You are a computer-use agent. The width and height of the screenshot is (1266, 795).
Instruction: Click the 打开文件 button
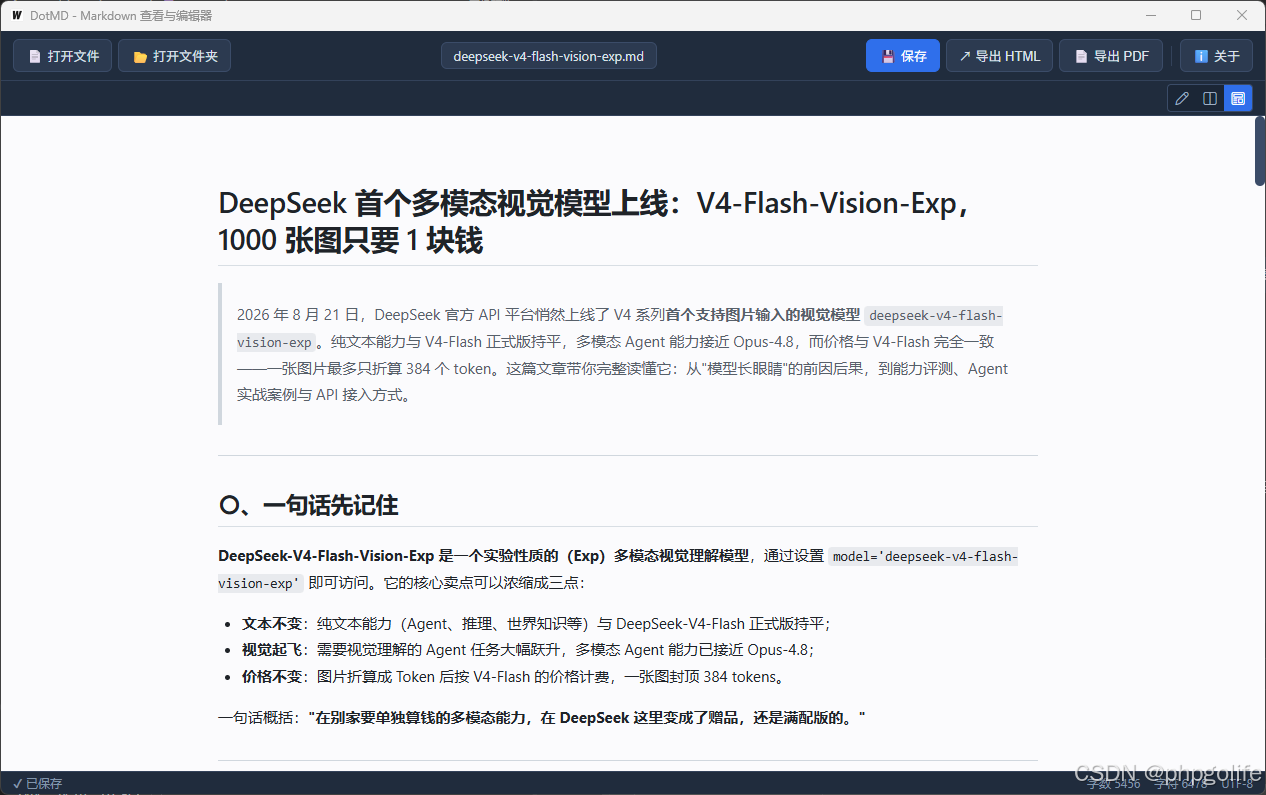pyautogui.click(x=62, y=56)
